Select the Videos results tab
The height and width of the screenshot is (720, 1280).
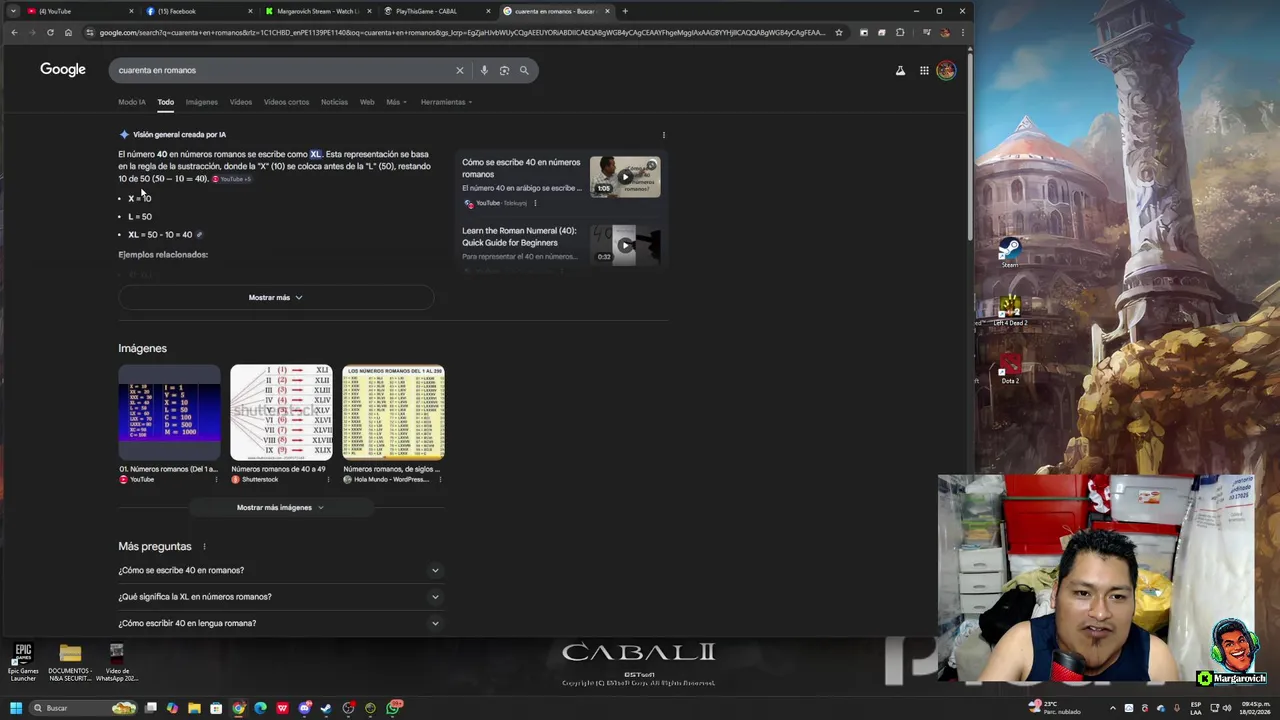[241, 102]
